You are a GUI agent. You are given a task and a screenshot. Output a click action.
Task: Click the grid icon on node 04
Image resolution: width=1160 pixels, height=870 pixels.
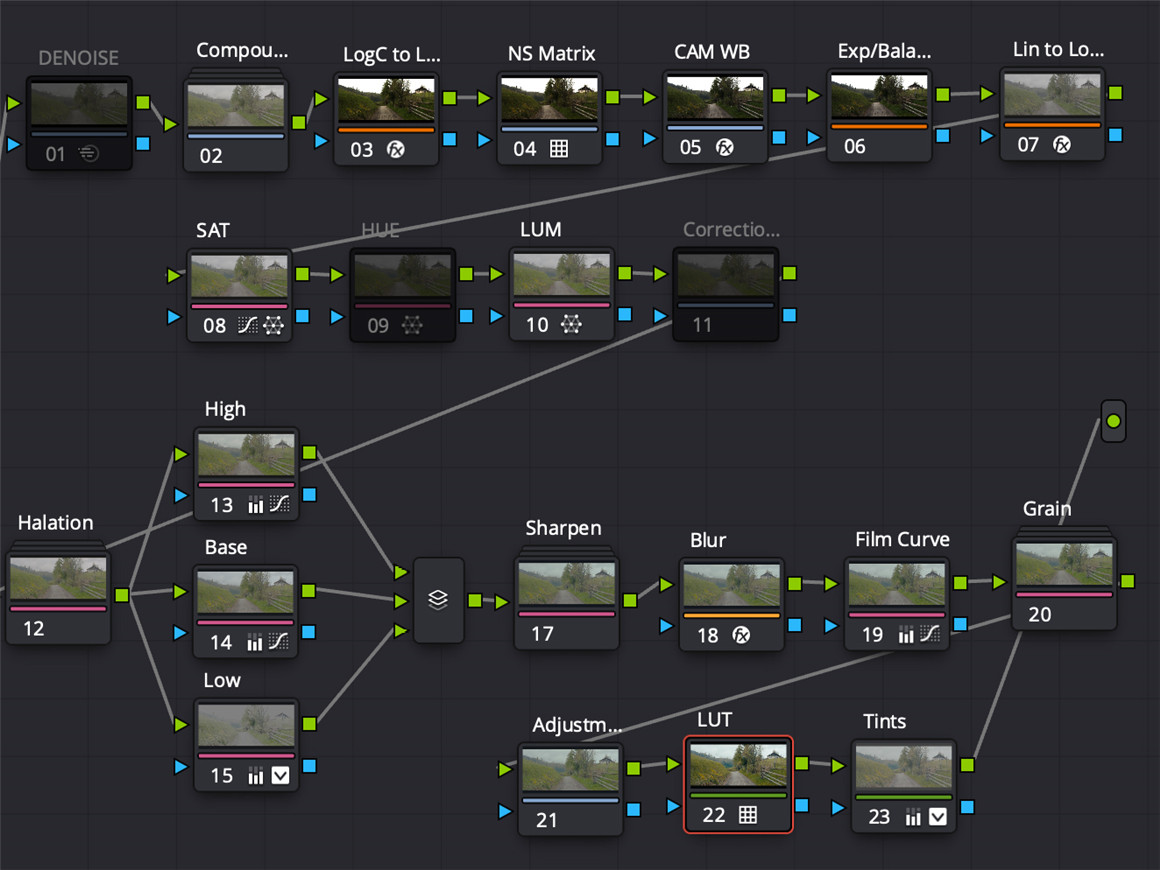[559, 149]
